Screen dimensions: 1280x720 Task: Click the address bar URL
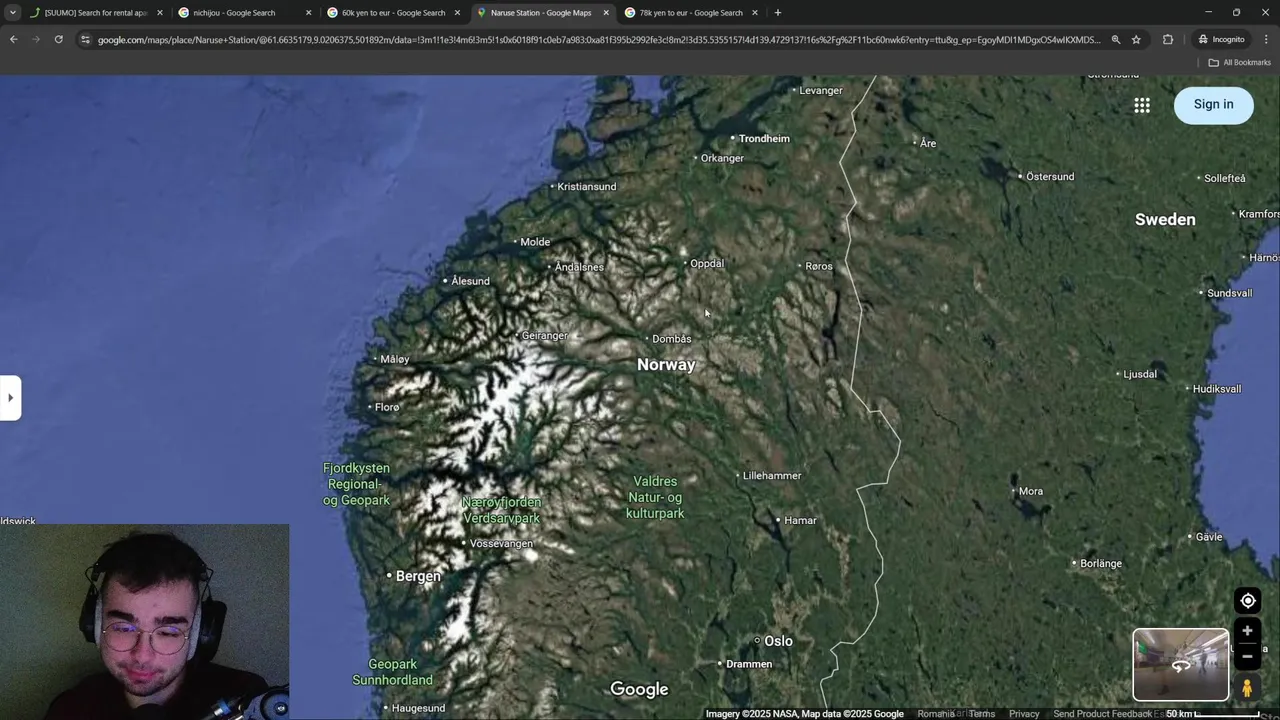[598, 40]
